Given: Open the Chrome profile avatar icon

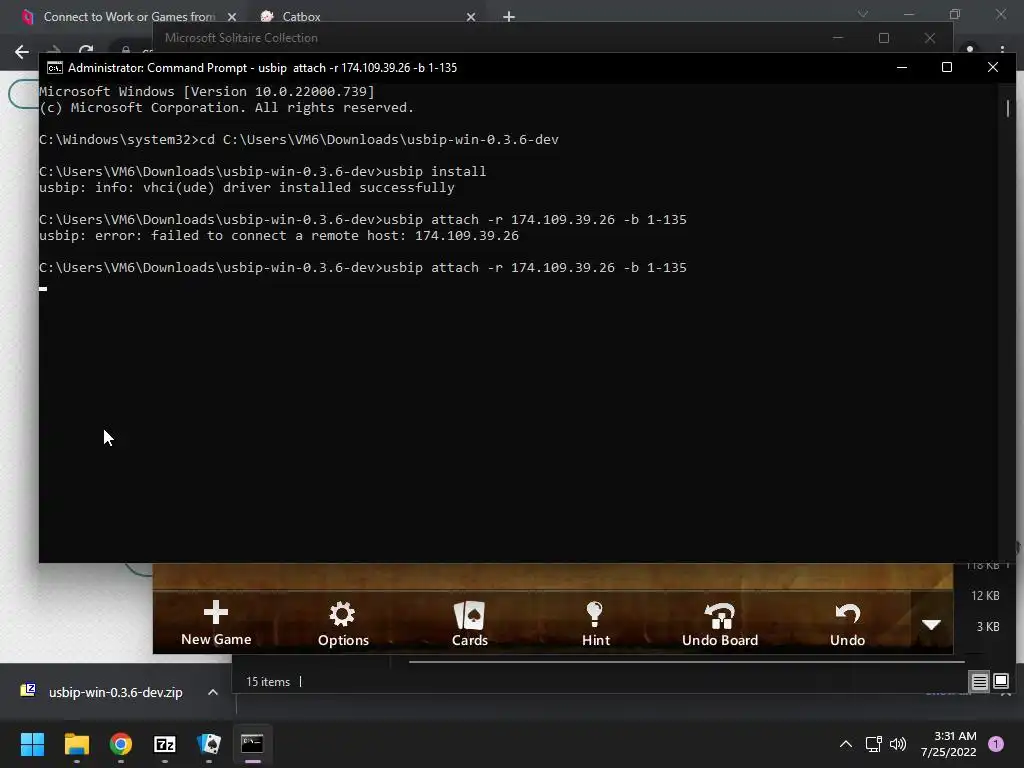Looking at the screenshot, I should (x=970, y=50).
